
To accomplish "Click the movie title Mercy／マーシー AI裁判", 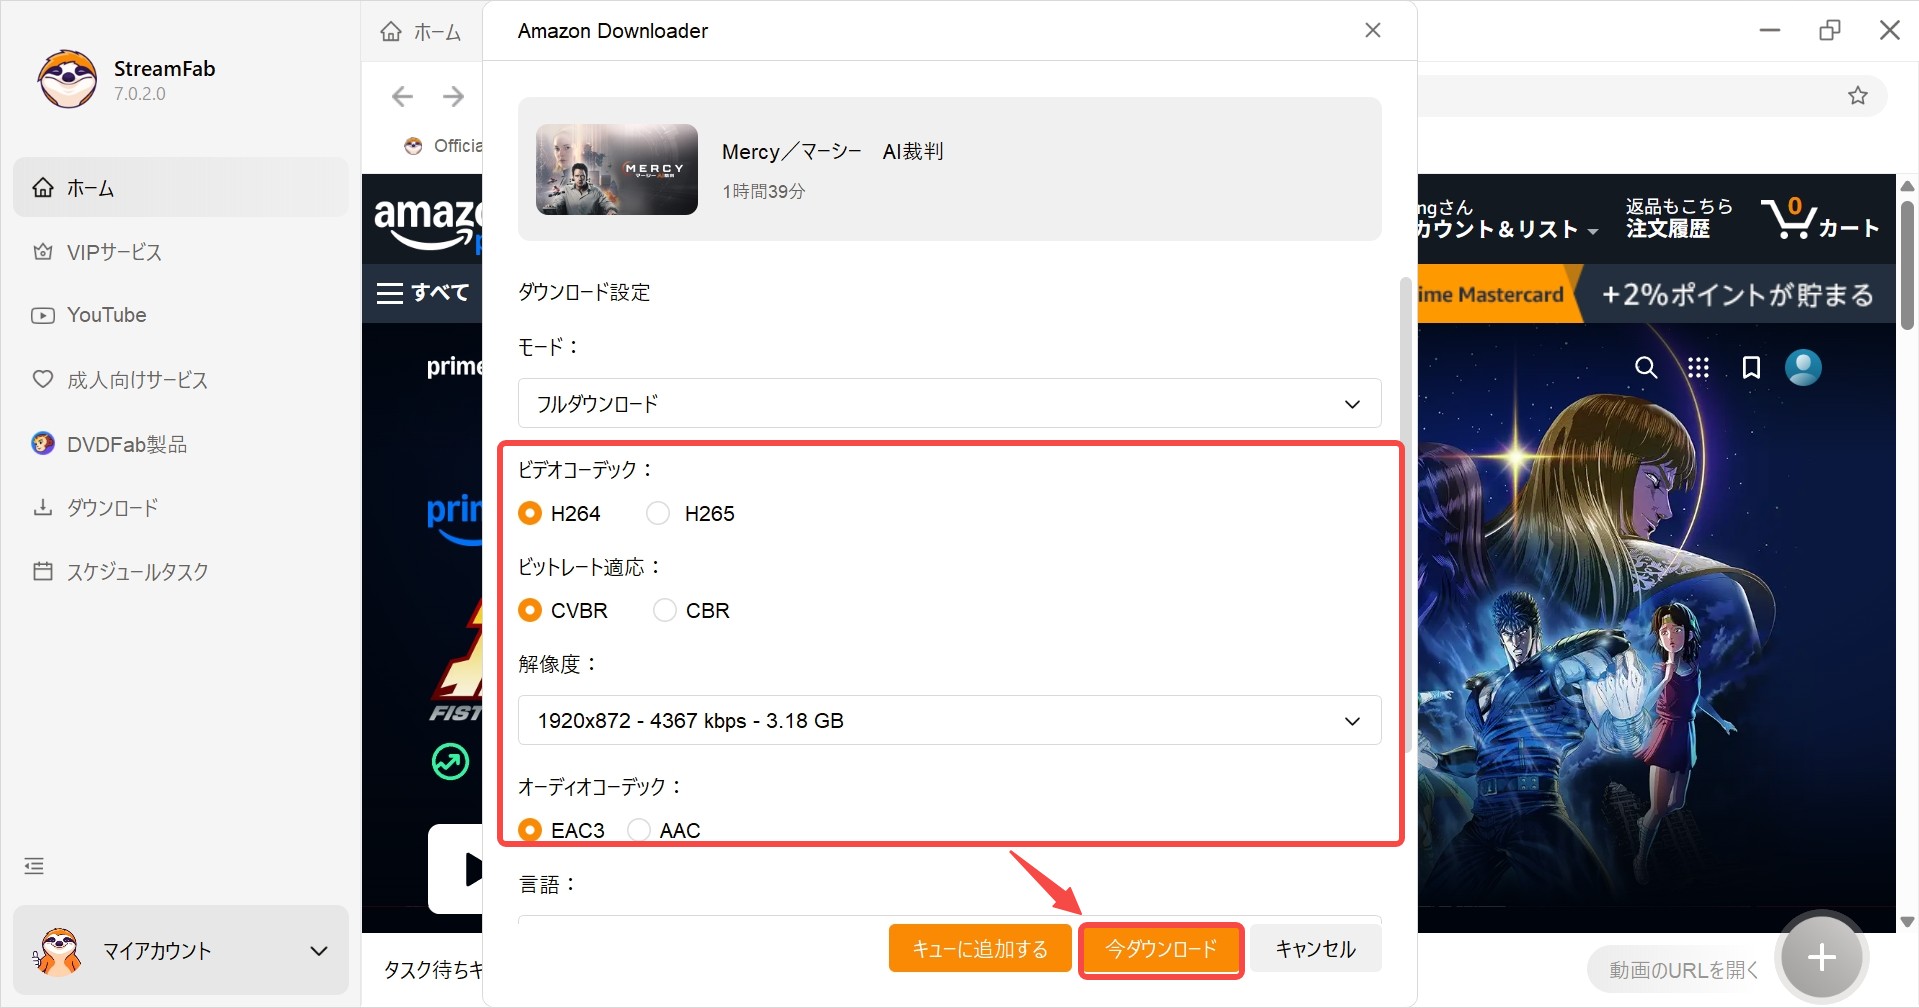I will tap(833, 152).
